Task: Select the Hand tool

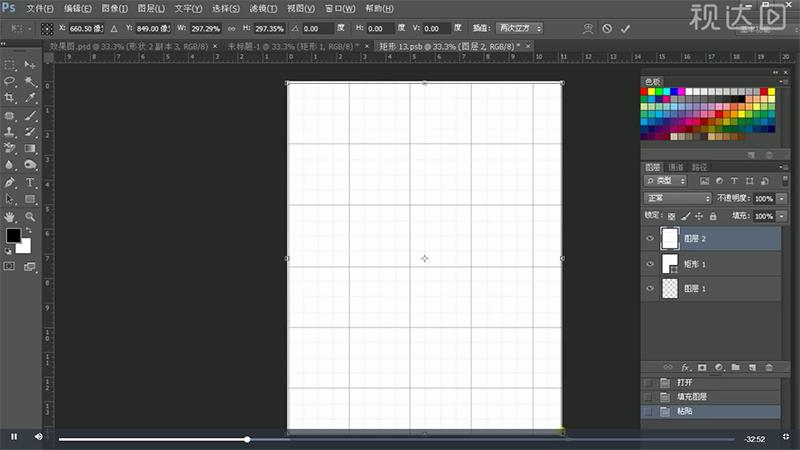Action: pos(10,216)
